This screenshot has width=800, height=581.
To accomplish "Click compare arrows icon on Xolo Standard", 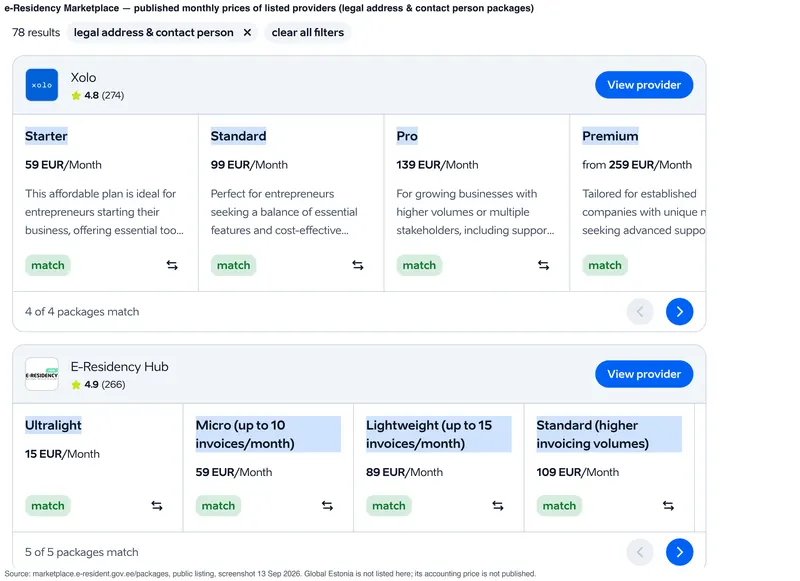I will [x=358, y=265].
